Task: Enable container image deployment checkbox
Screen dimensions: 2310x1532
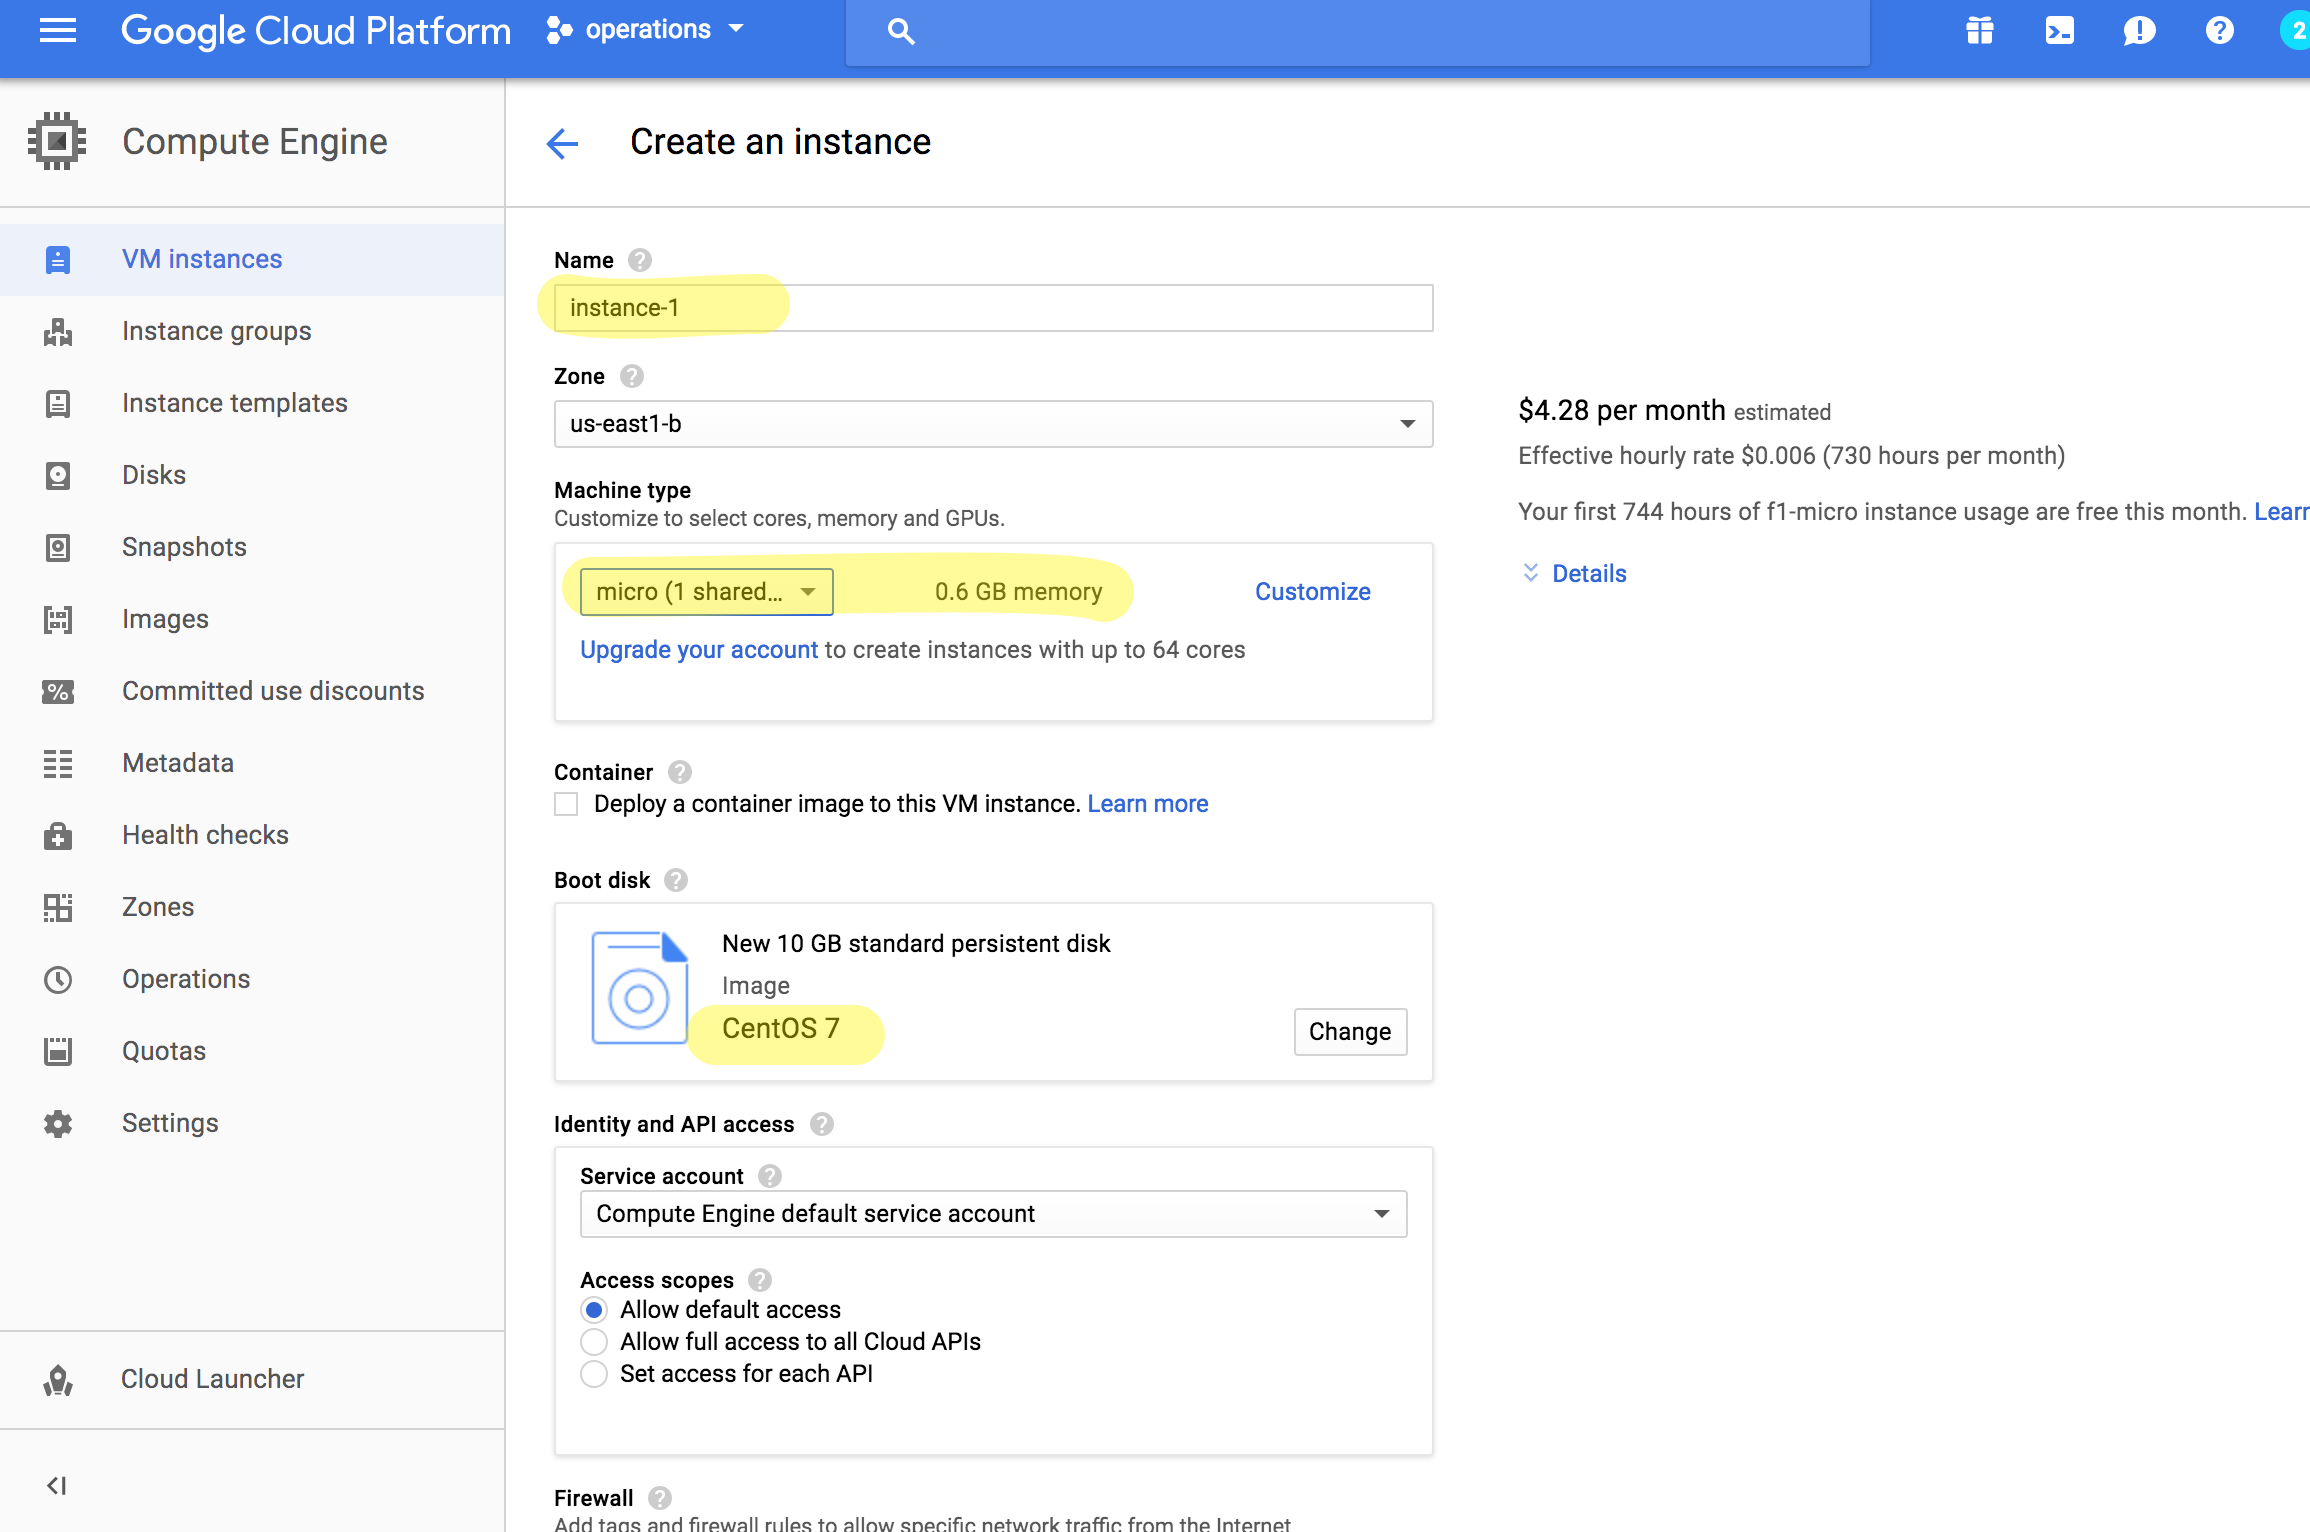Action: (566, 803)
